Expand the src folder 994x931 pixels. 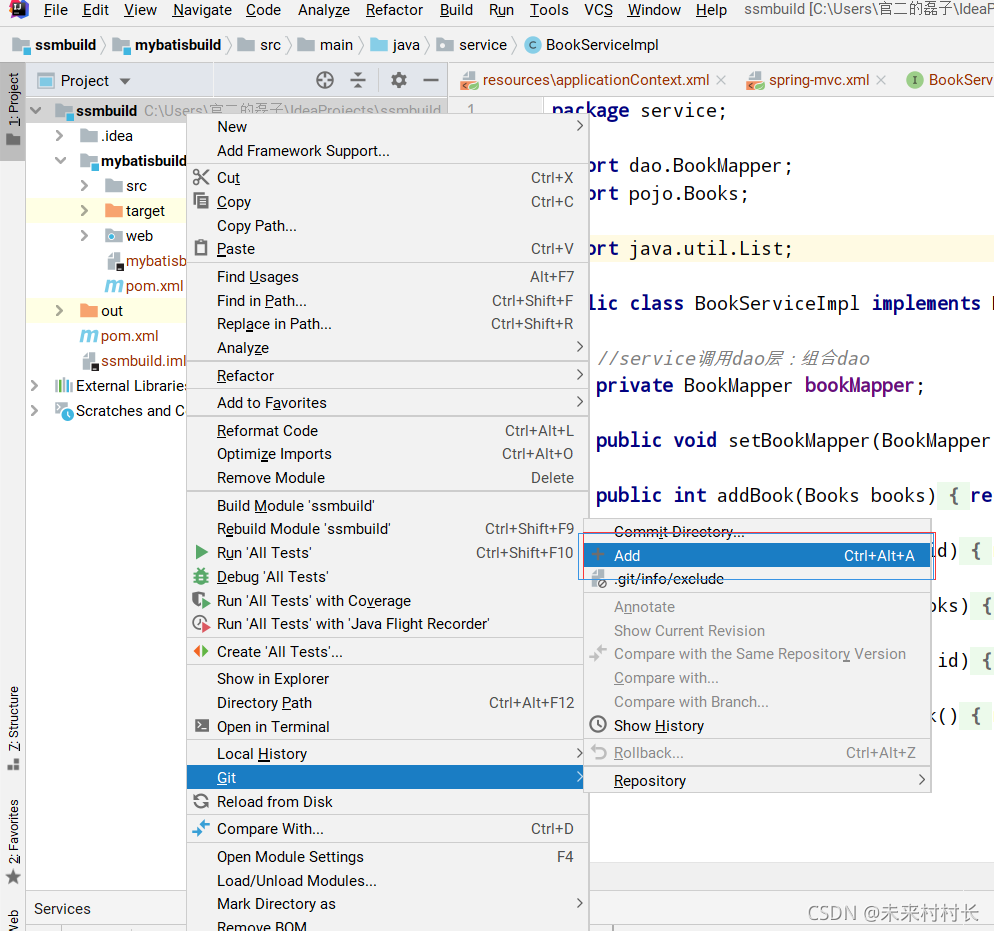click(84, 185)
